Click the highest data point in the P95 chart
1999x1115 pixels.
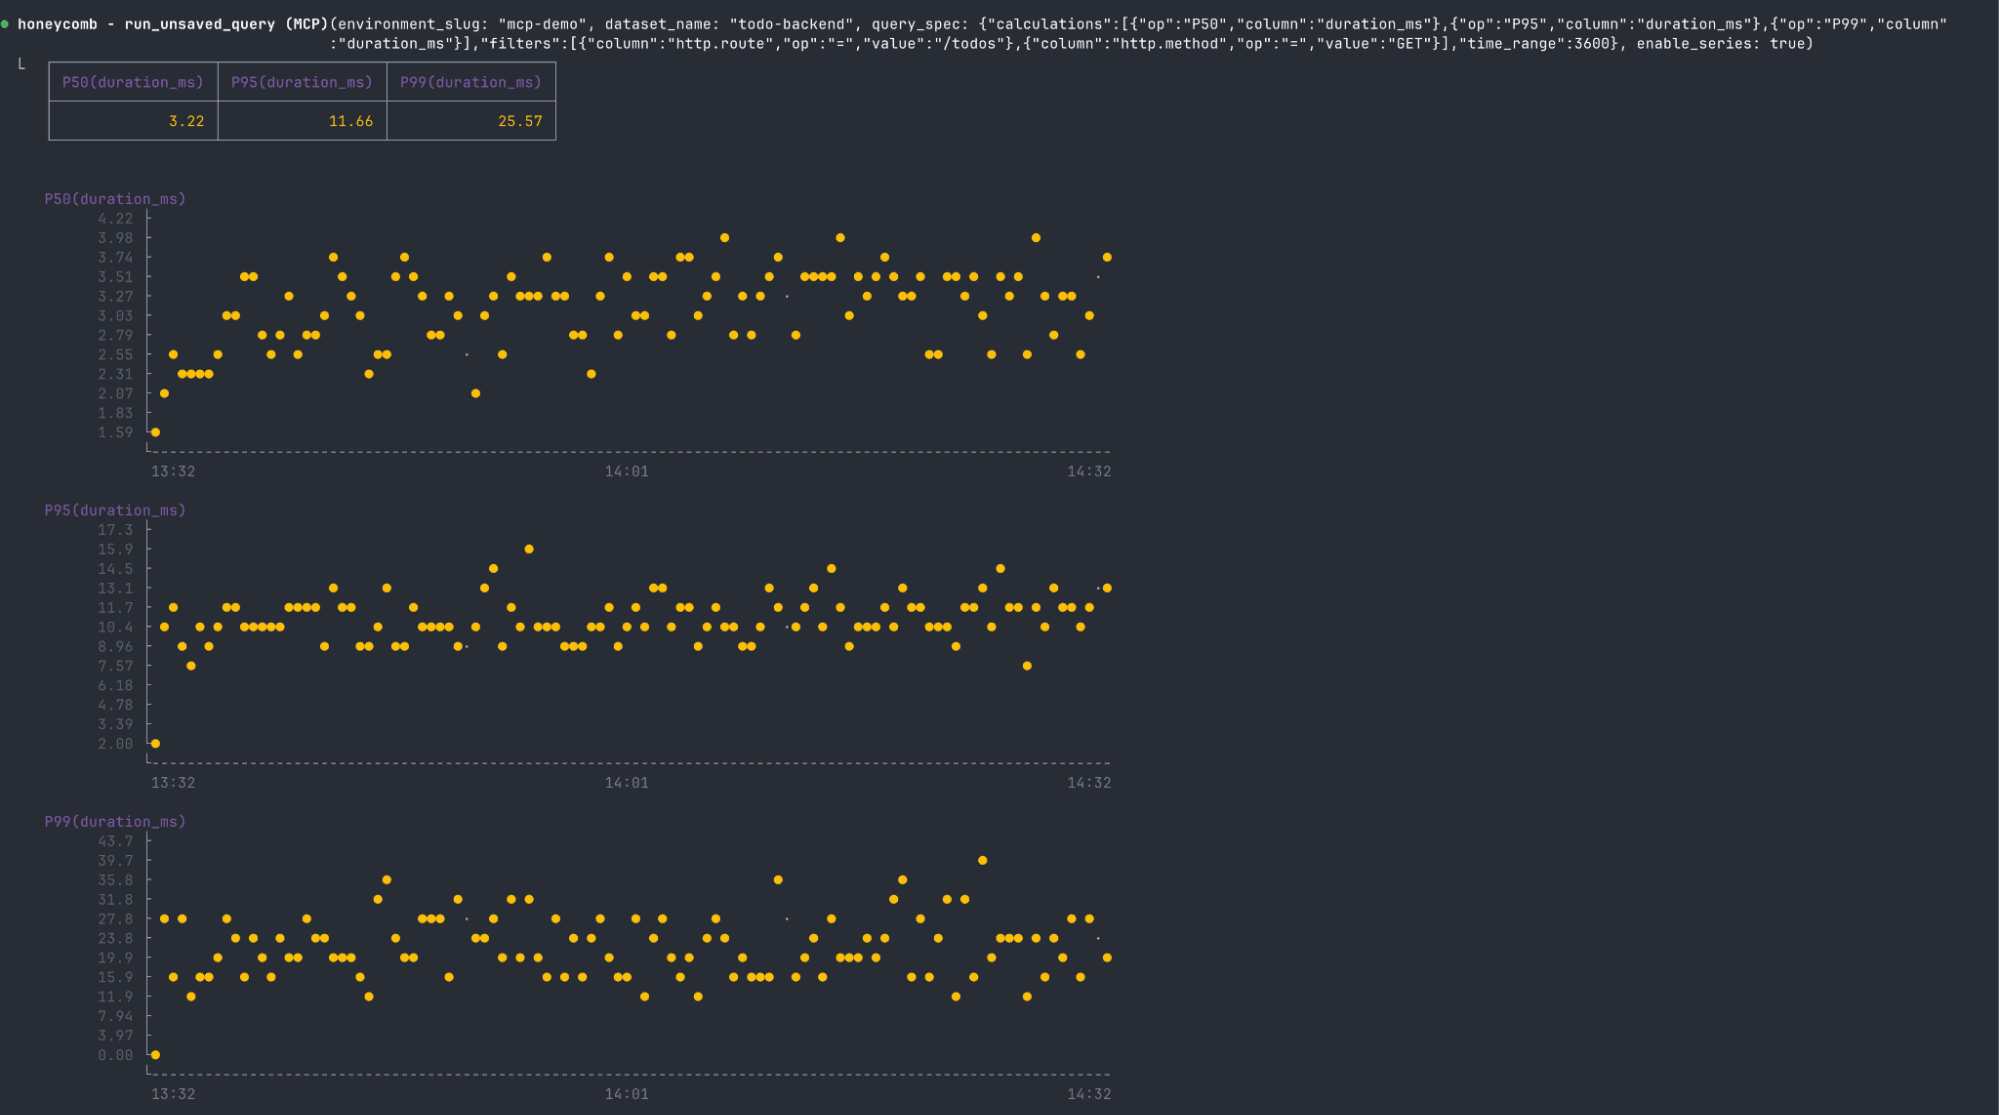pos(529,549)
